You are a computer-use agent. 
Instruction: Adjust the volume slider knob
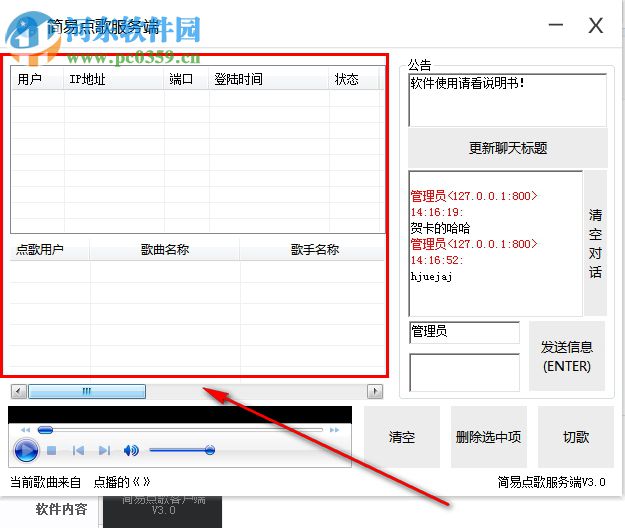(210, 450)
